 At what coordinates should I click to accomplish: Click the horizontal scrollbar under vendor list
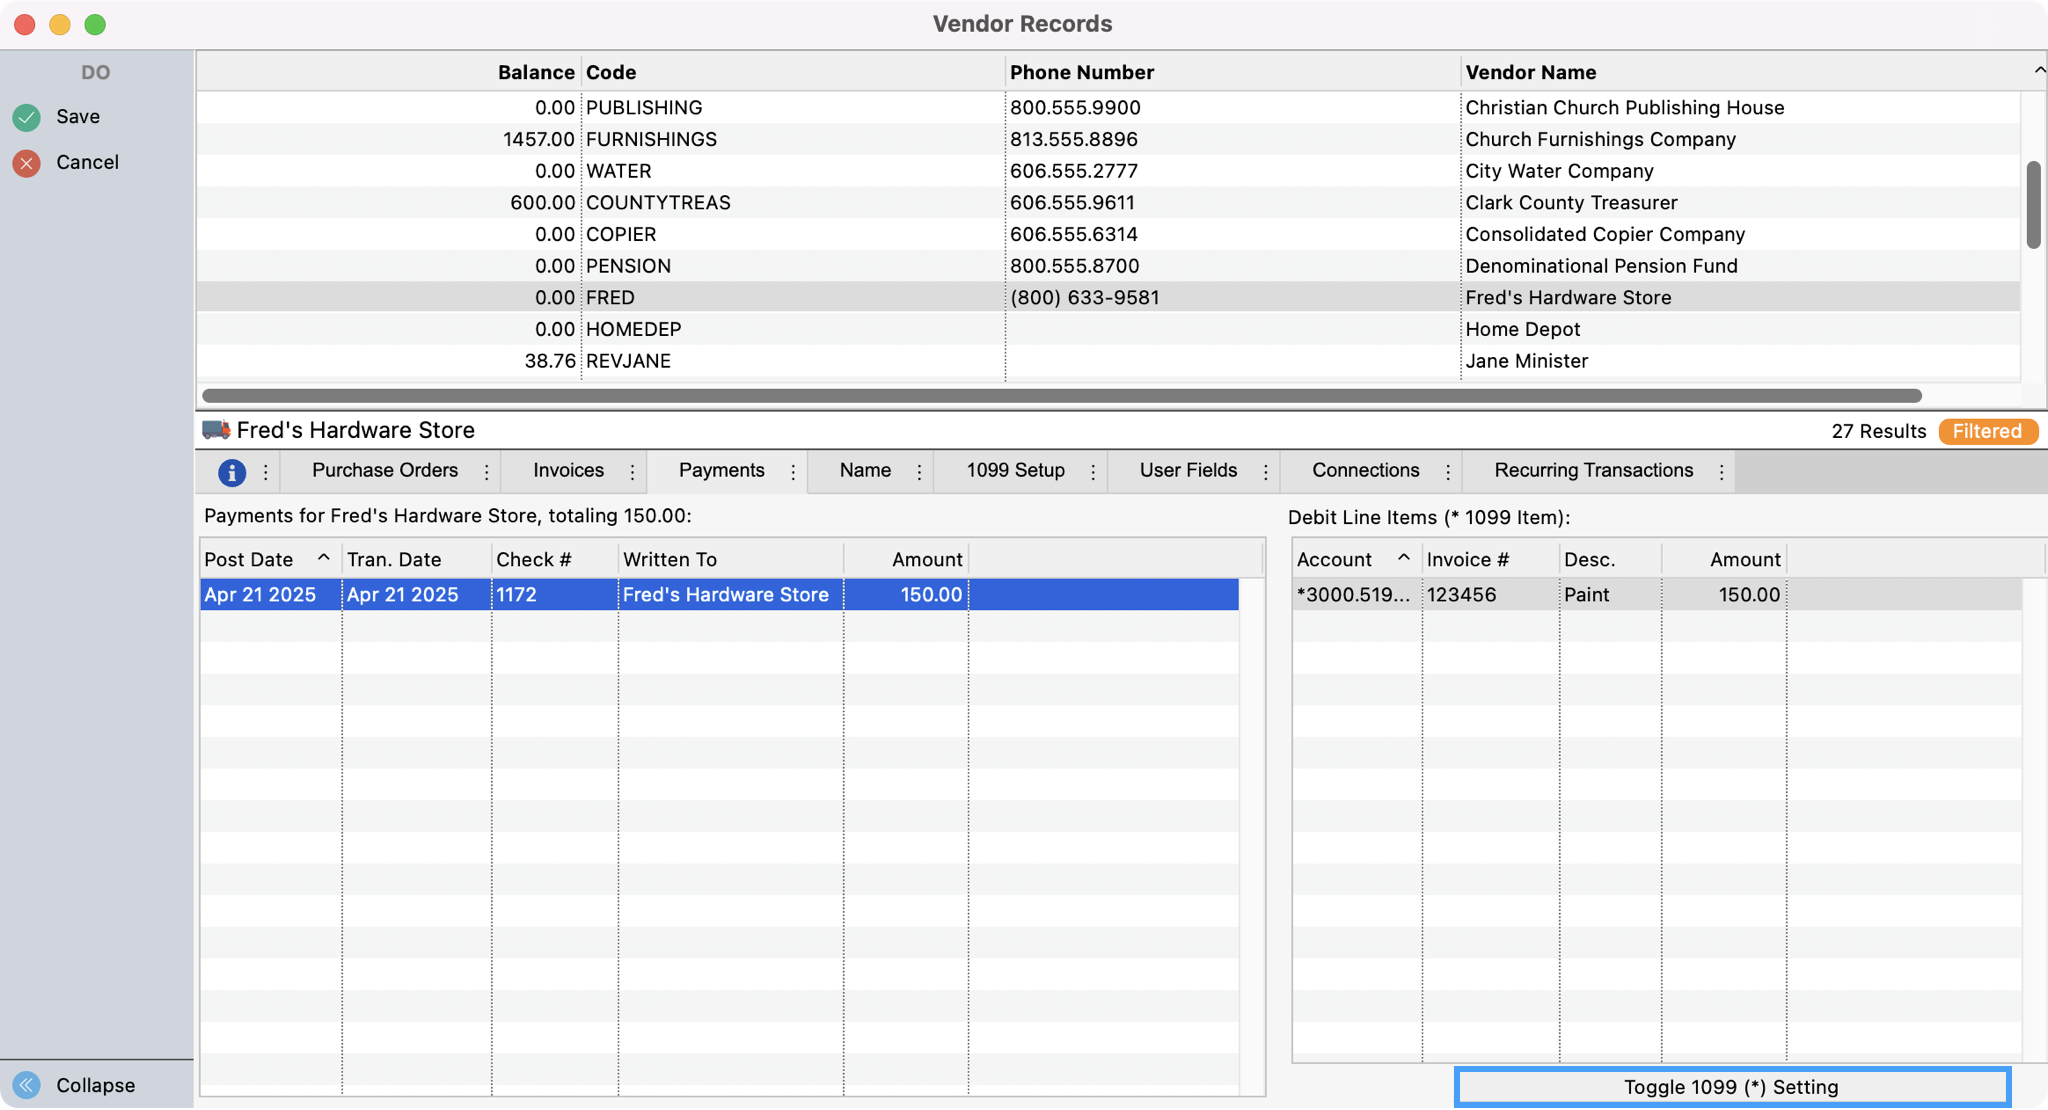click(x=1060, y=396)
